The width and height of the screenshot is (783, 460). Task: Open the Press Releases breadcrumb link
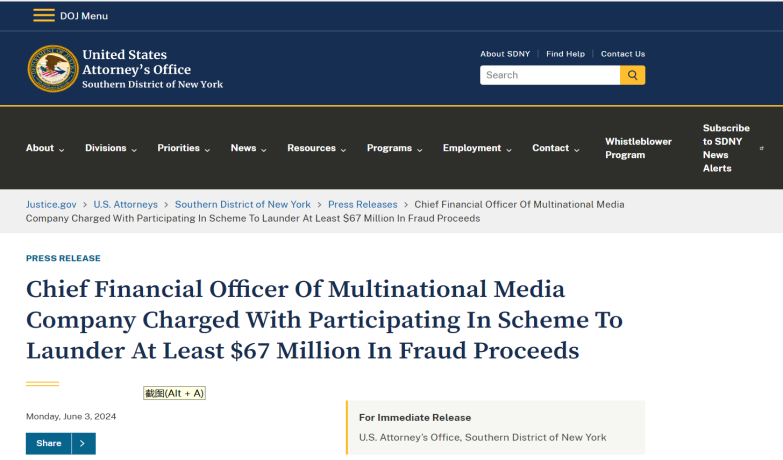tap(363, 205)
